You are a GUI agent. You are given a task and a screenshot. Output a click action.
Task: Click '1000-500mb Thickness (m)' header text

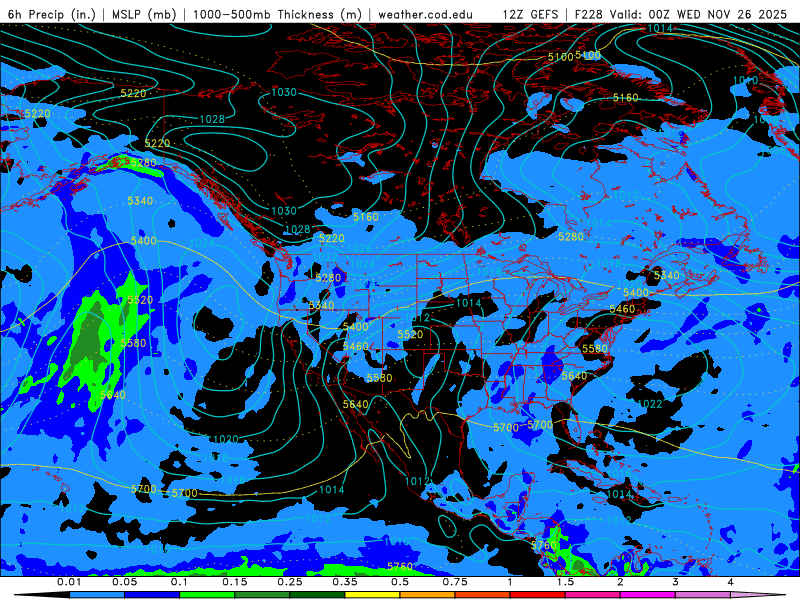coord(277,14)
